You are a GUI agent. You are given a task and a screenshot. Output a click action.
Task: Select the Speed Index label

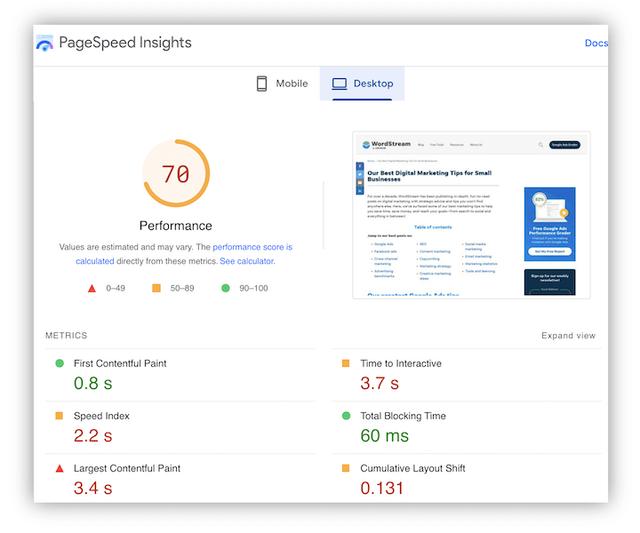pos(102,416)
